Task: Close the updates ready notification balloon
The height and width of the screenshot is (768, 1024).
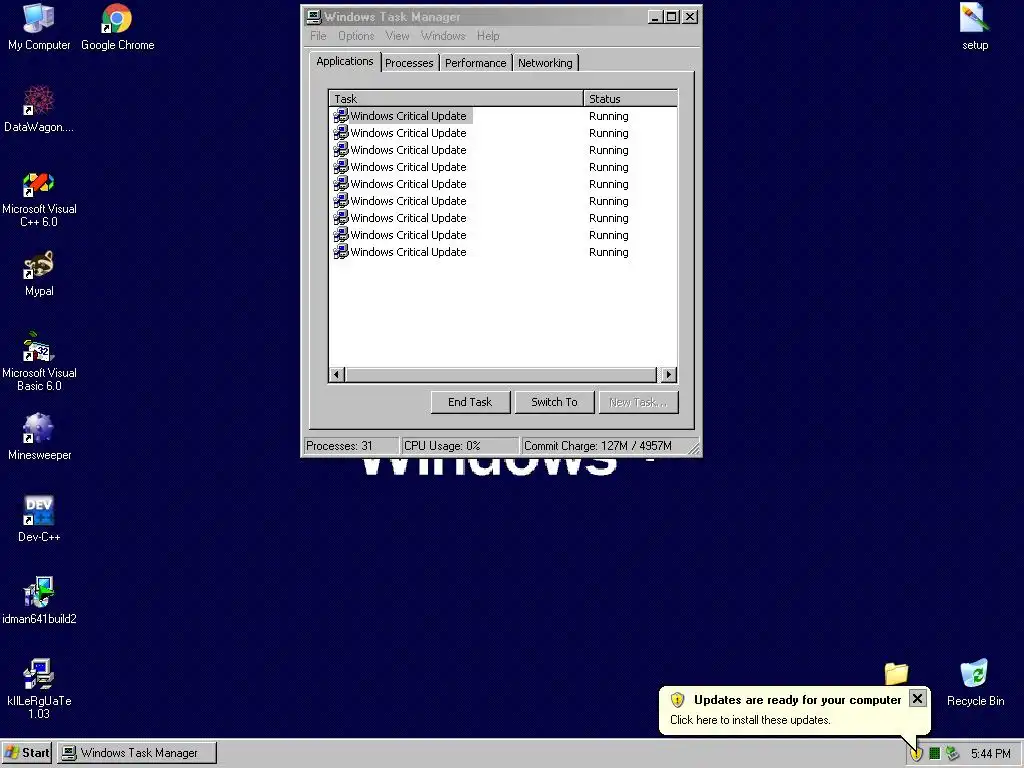Action: [x=917, y=699]
